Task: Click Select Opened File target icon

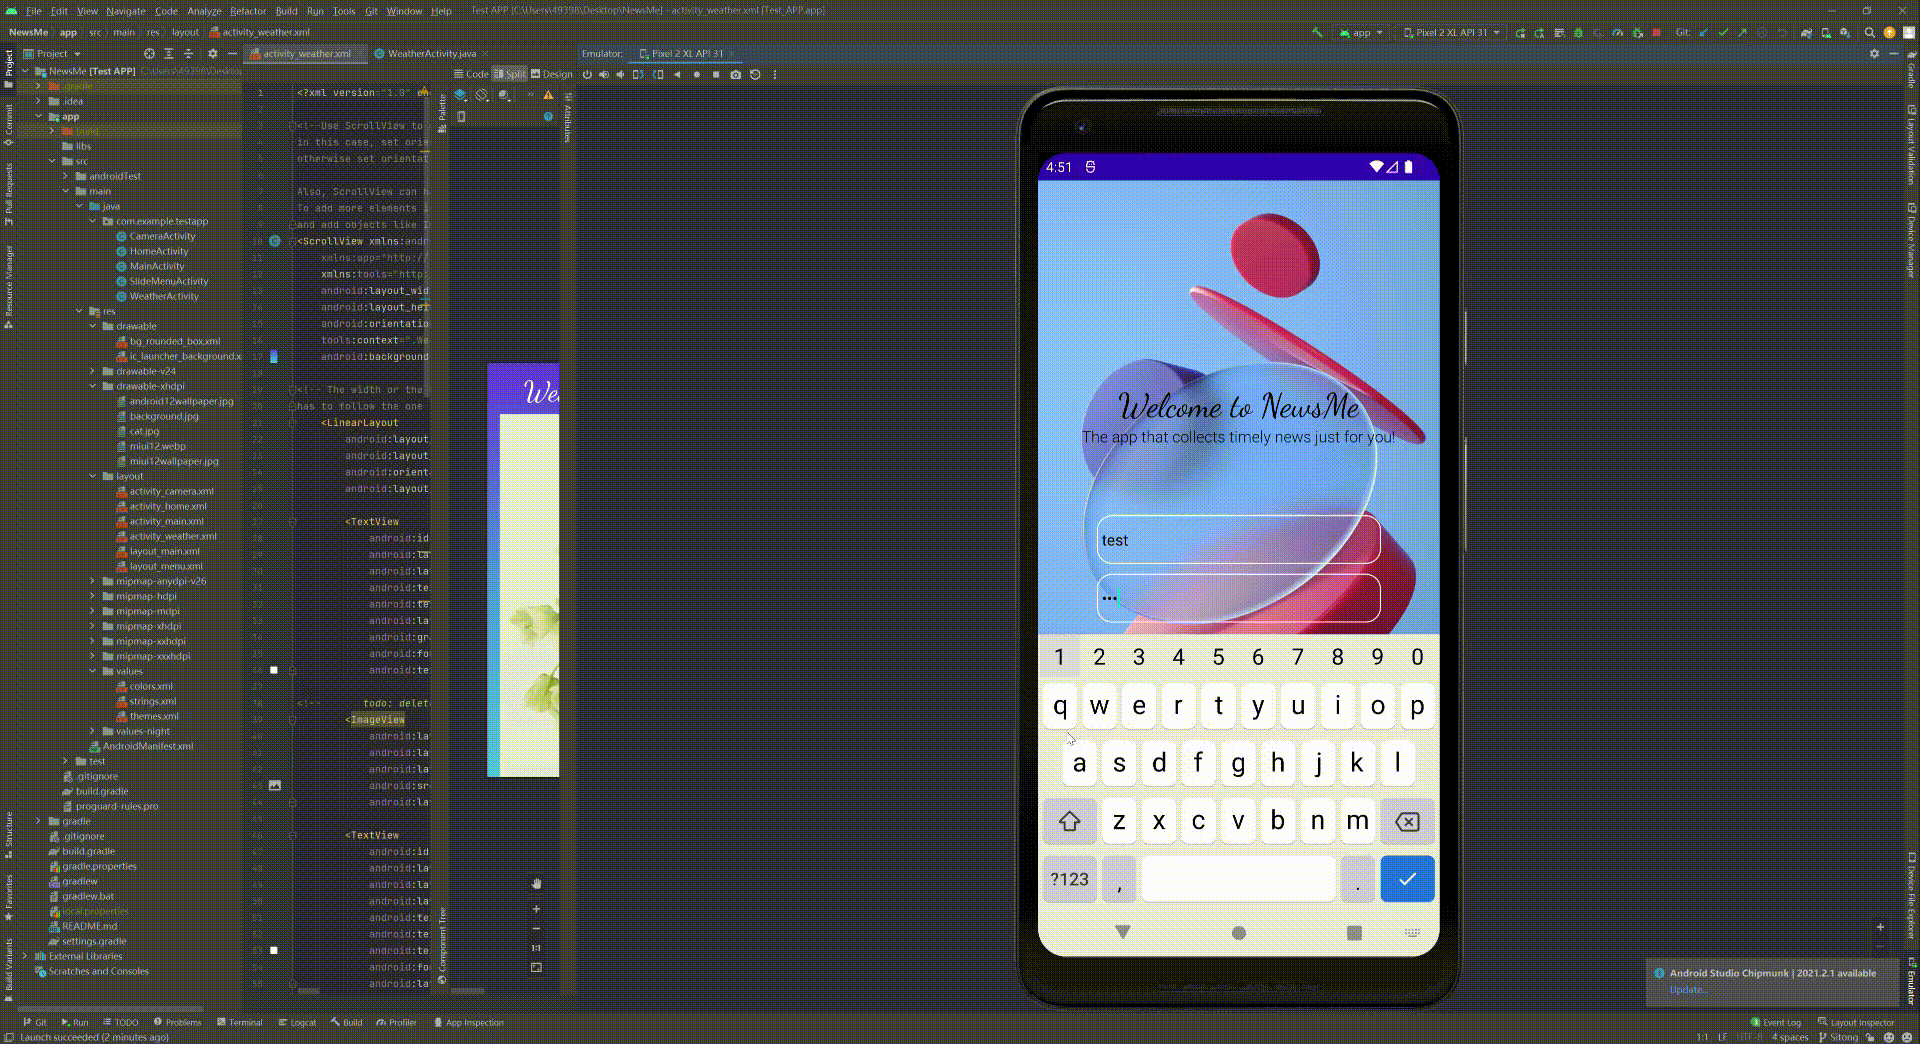Action: click(x=149, y=54)
